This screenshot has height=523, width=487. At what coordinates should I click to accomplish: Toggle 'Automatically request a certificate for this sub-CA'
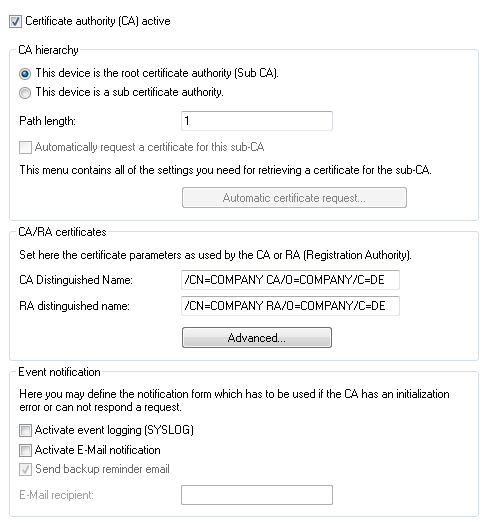point(25,147)
